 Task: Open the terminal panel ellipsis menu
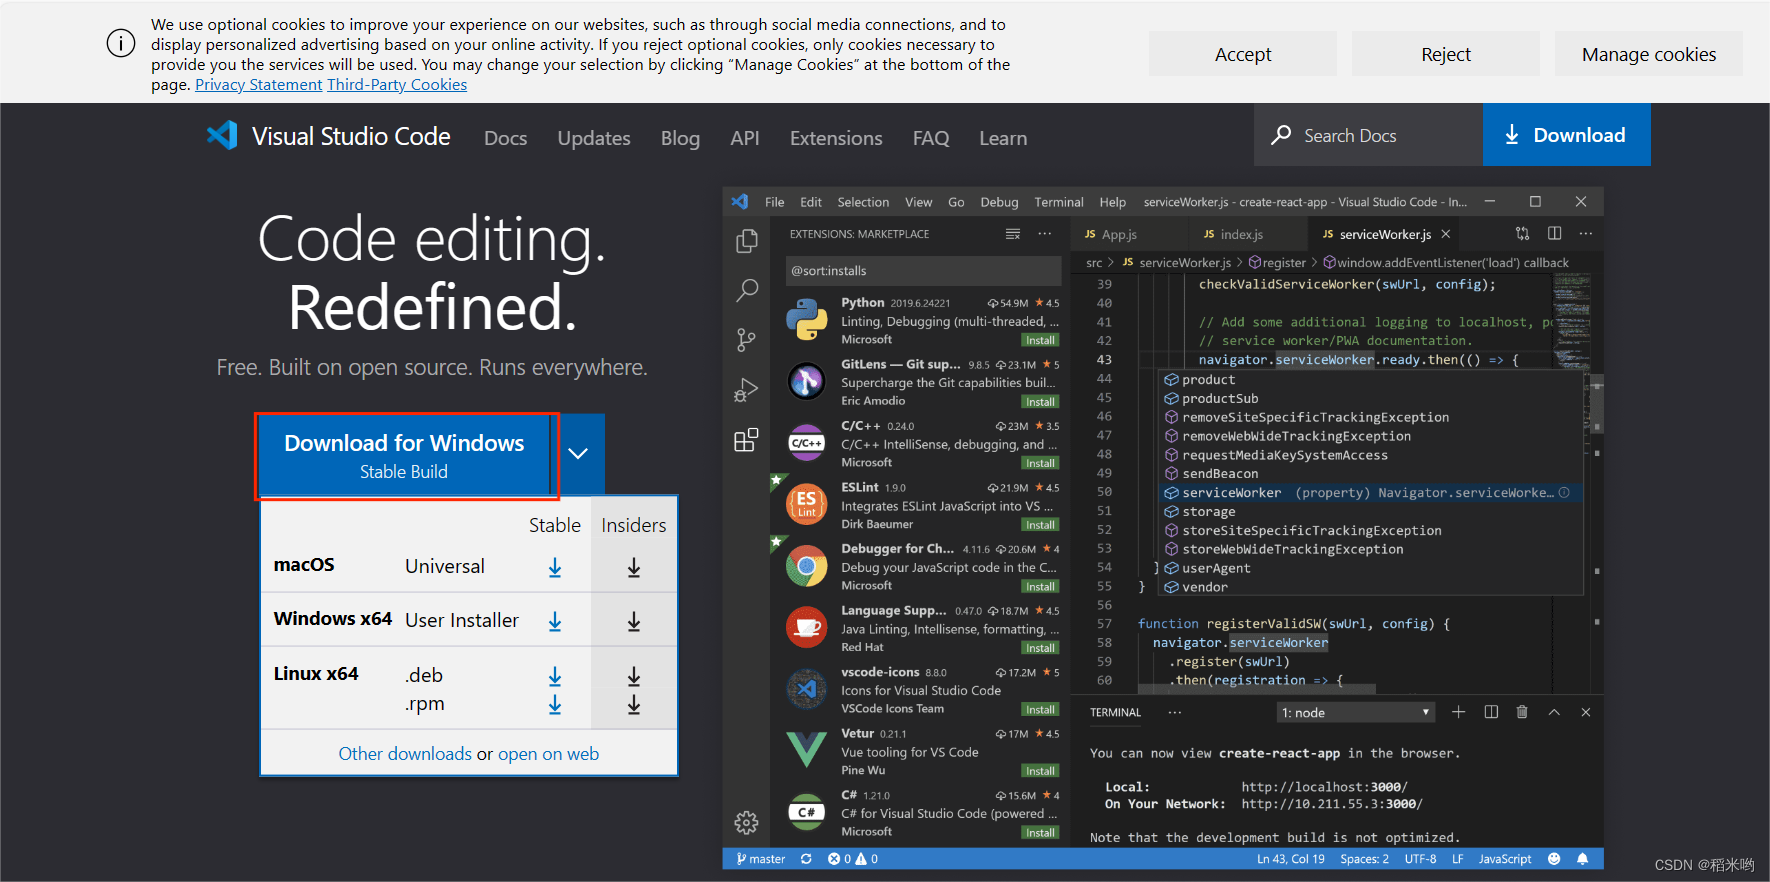[1174, 712]
